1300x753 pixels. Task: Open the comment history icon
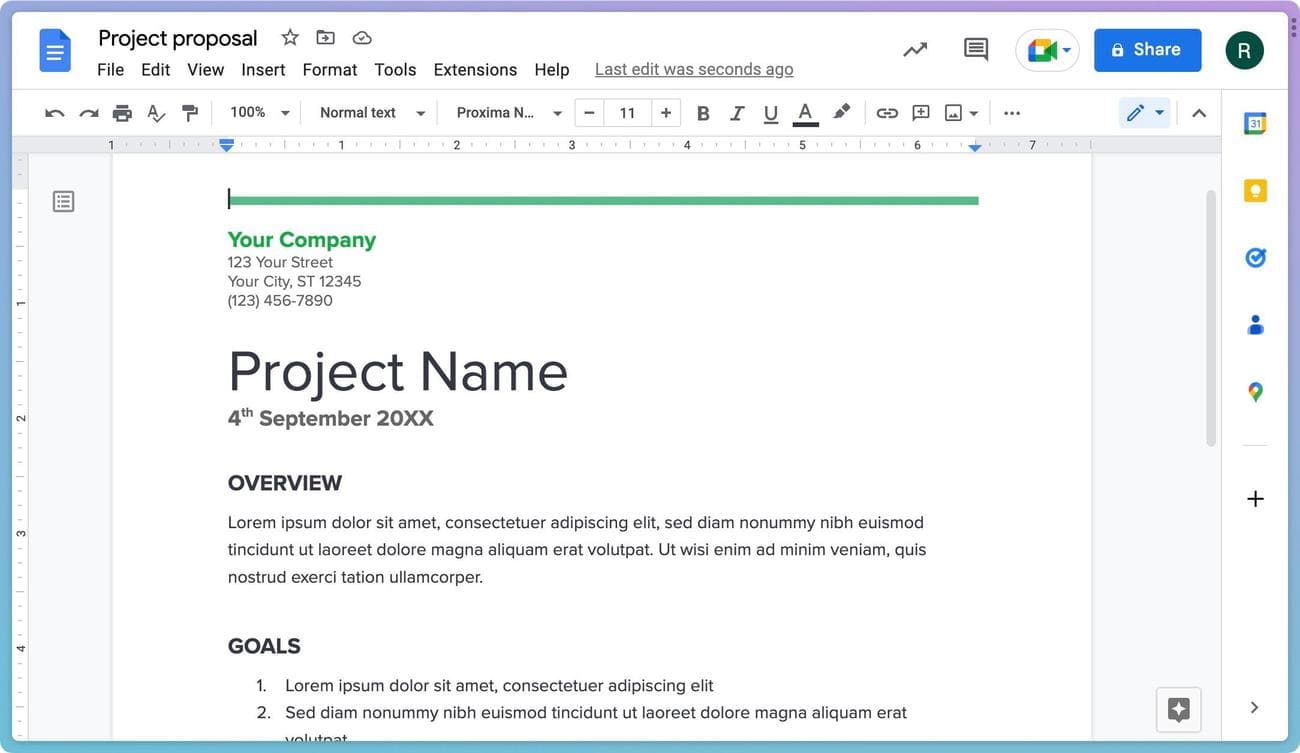975,49
